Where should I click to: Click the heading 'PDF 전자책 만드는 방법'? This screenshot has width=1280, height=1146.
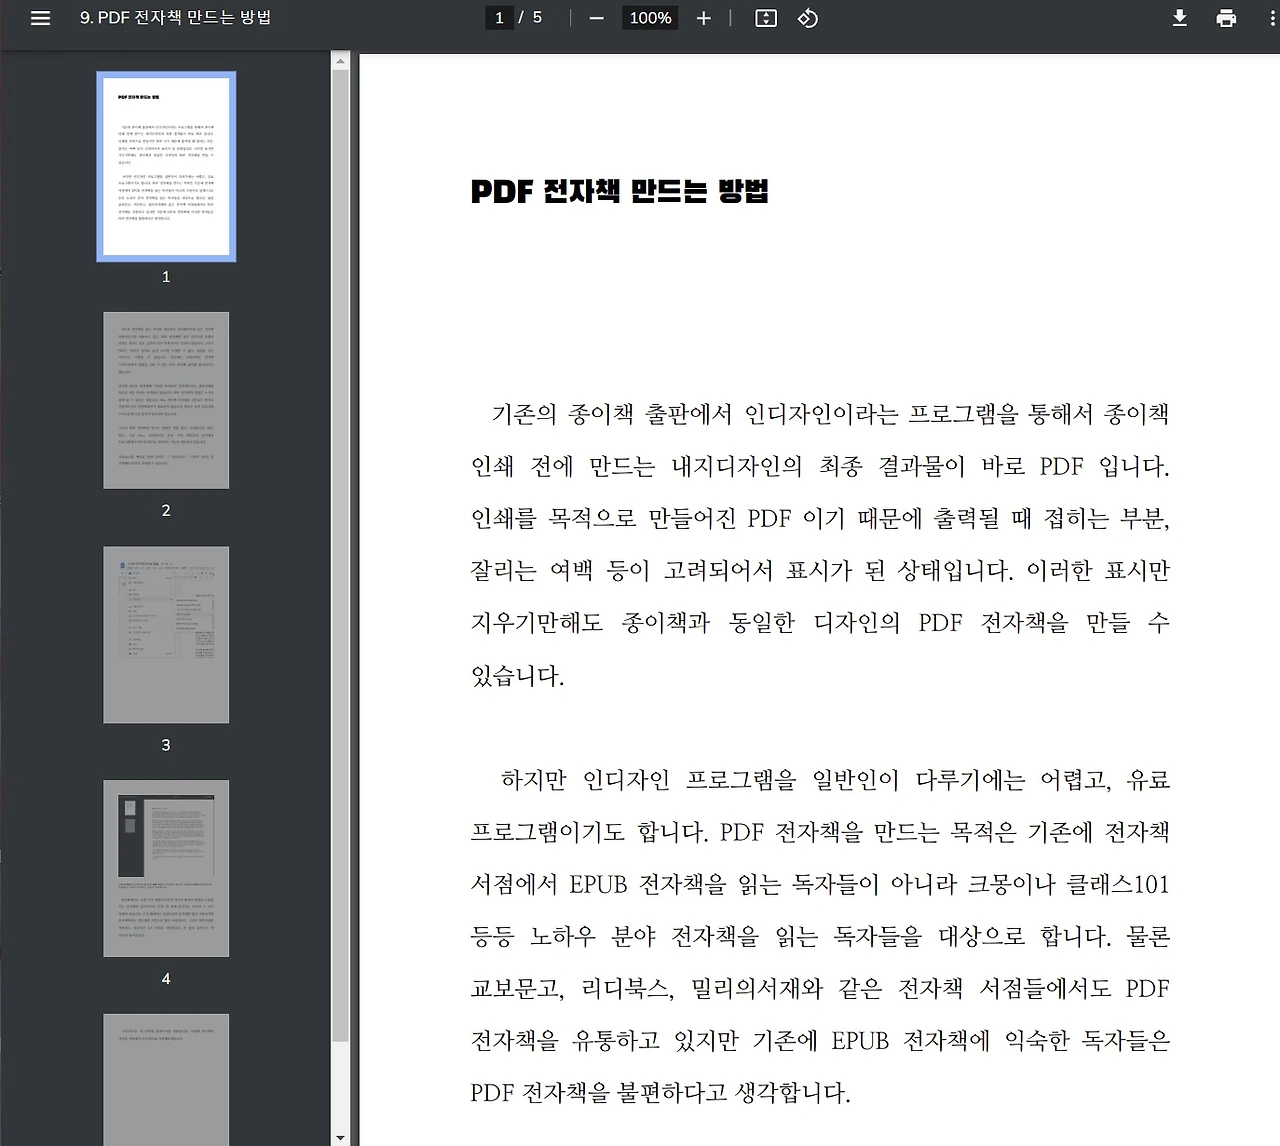[x=620, y=191]
